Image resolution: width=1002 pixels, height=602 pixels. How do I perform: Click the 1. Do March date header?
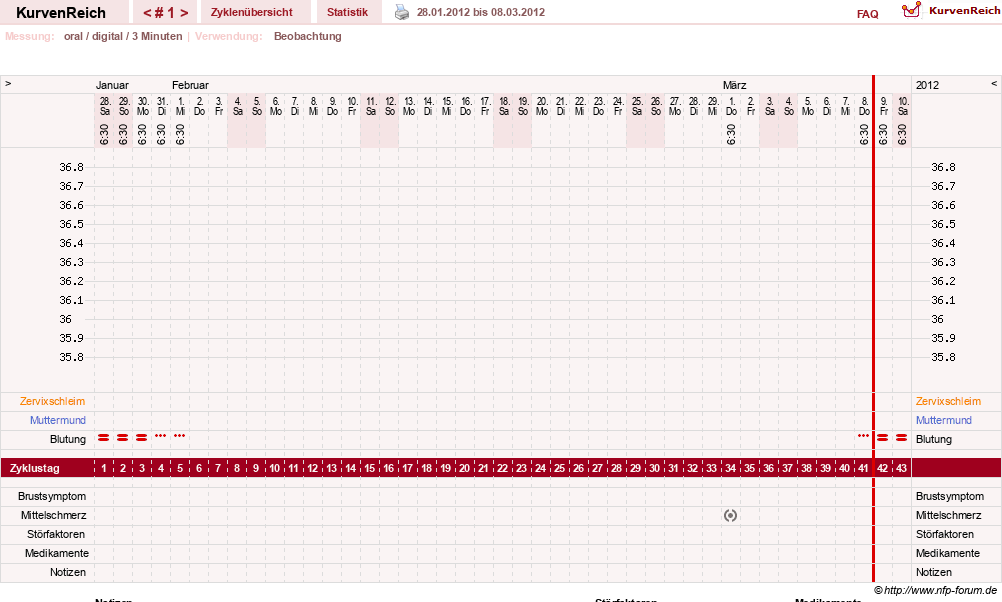[732, 106]
